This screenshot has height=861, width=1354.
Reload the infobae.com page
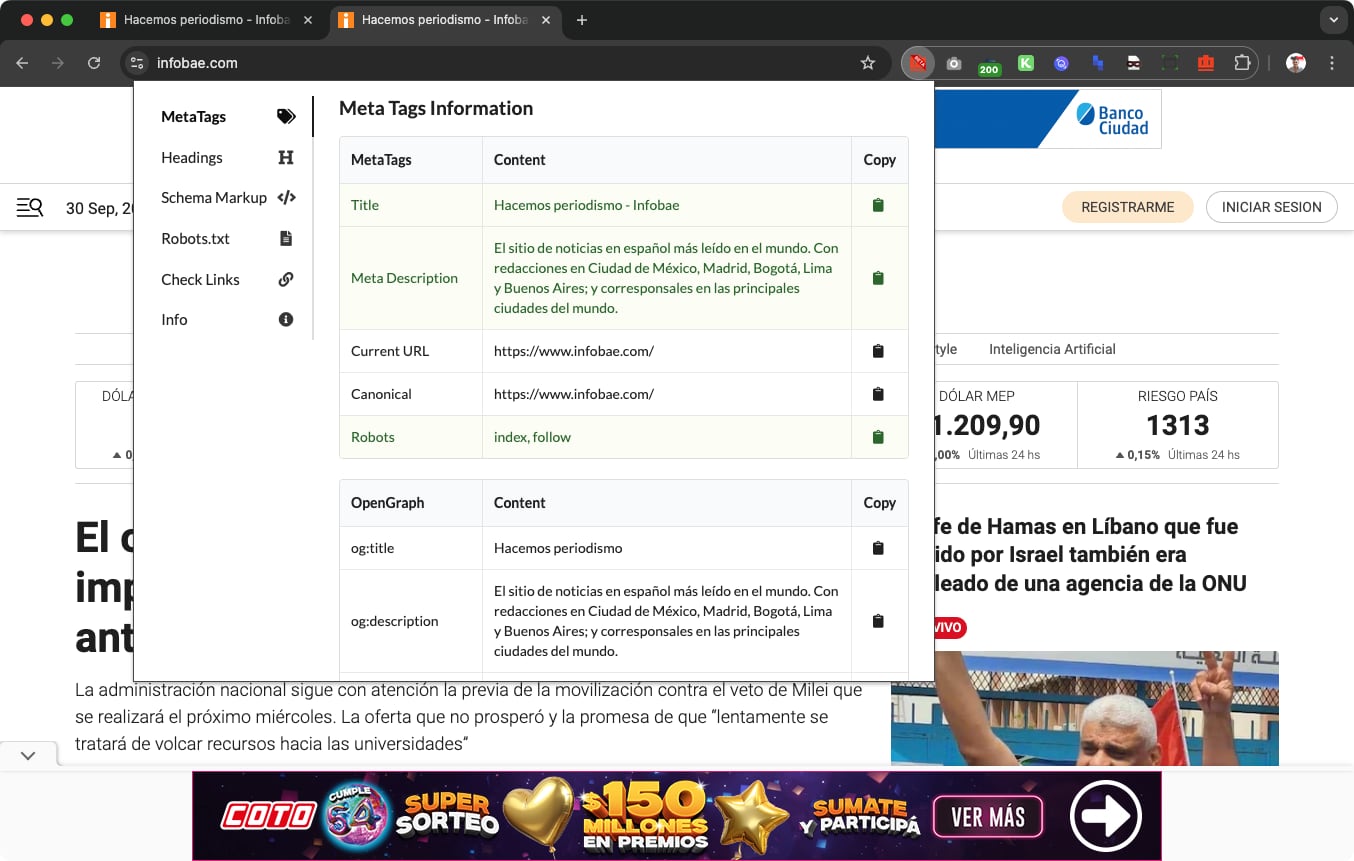[94, 63]
